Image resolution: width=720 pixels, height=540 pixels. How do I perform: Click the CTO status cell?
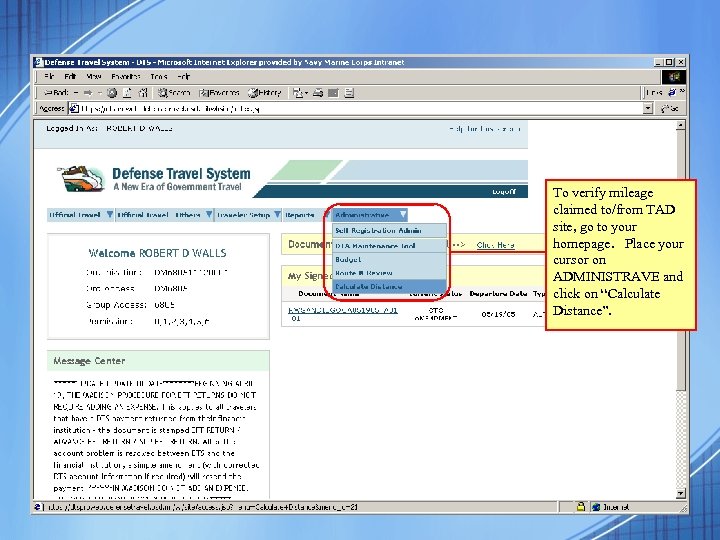435,314
